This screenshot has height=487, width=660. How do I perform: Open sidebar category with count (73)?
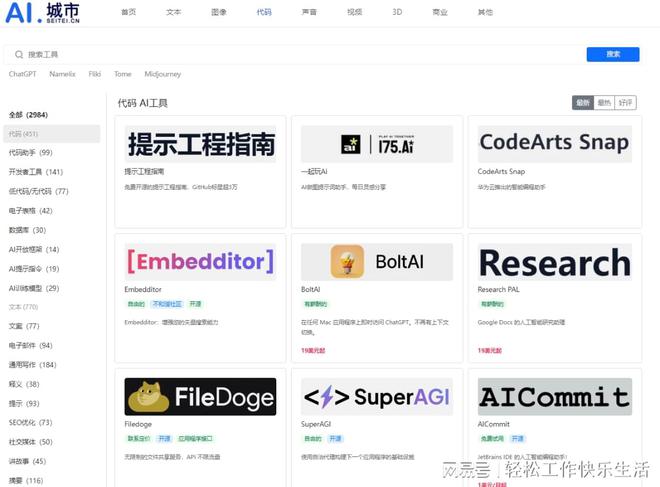[x=30, y=422]
